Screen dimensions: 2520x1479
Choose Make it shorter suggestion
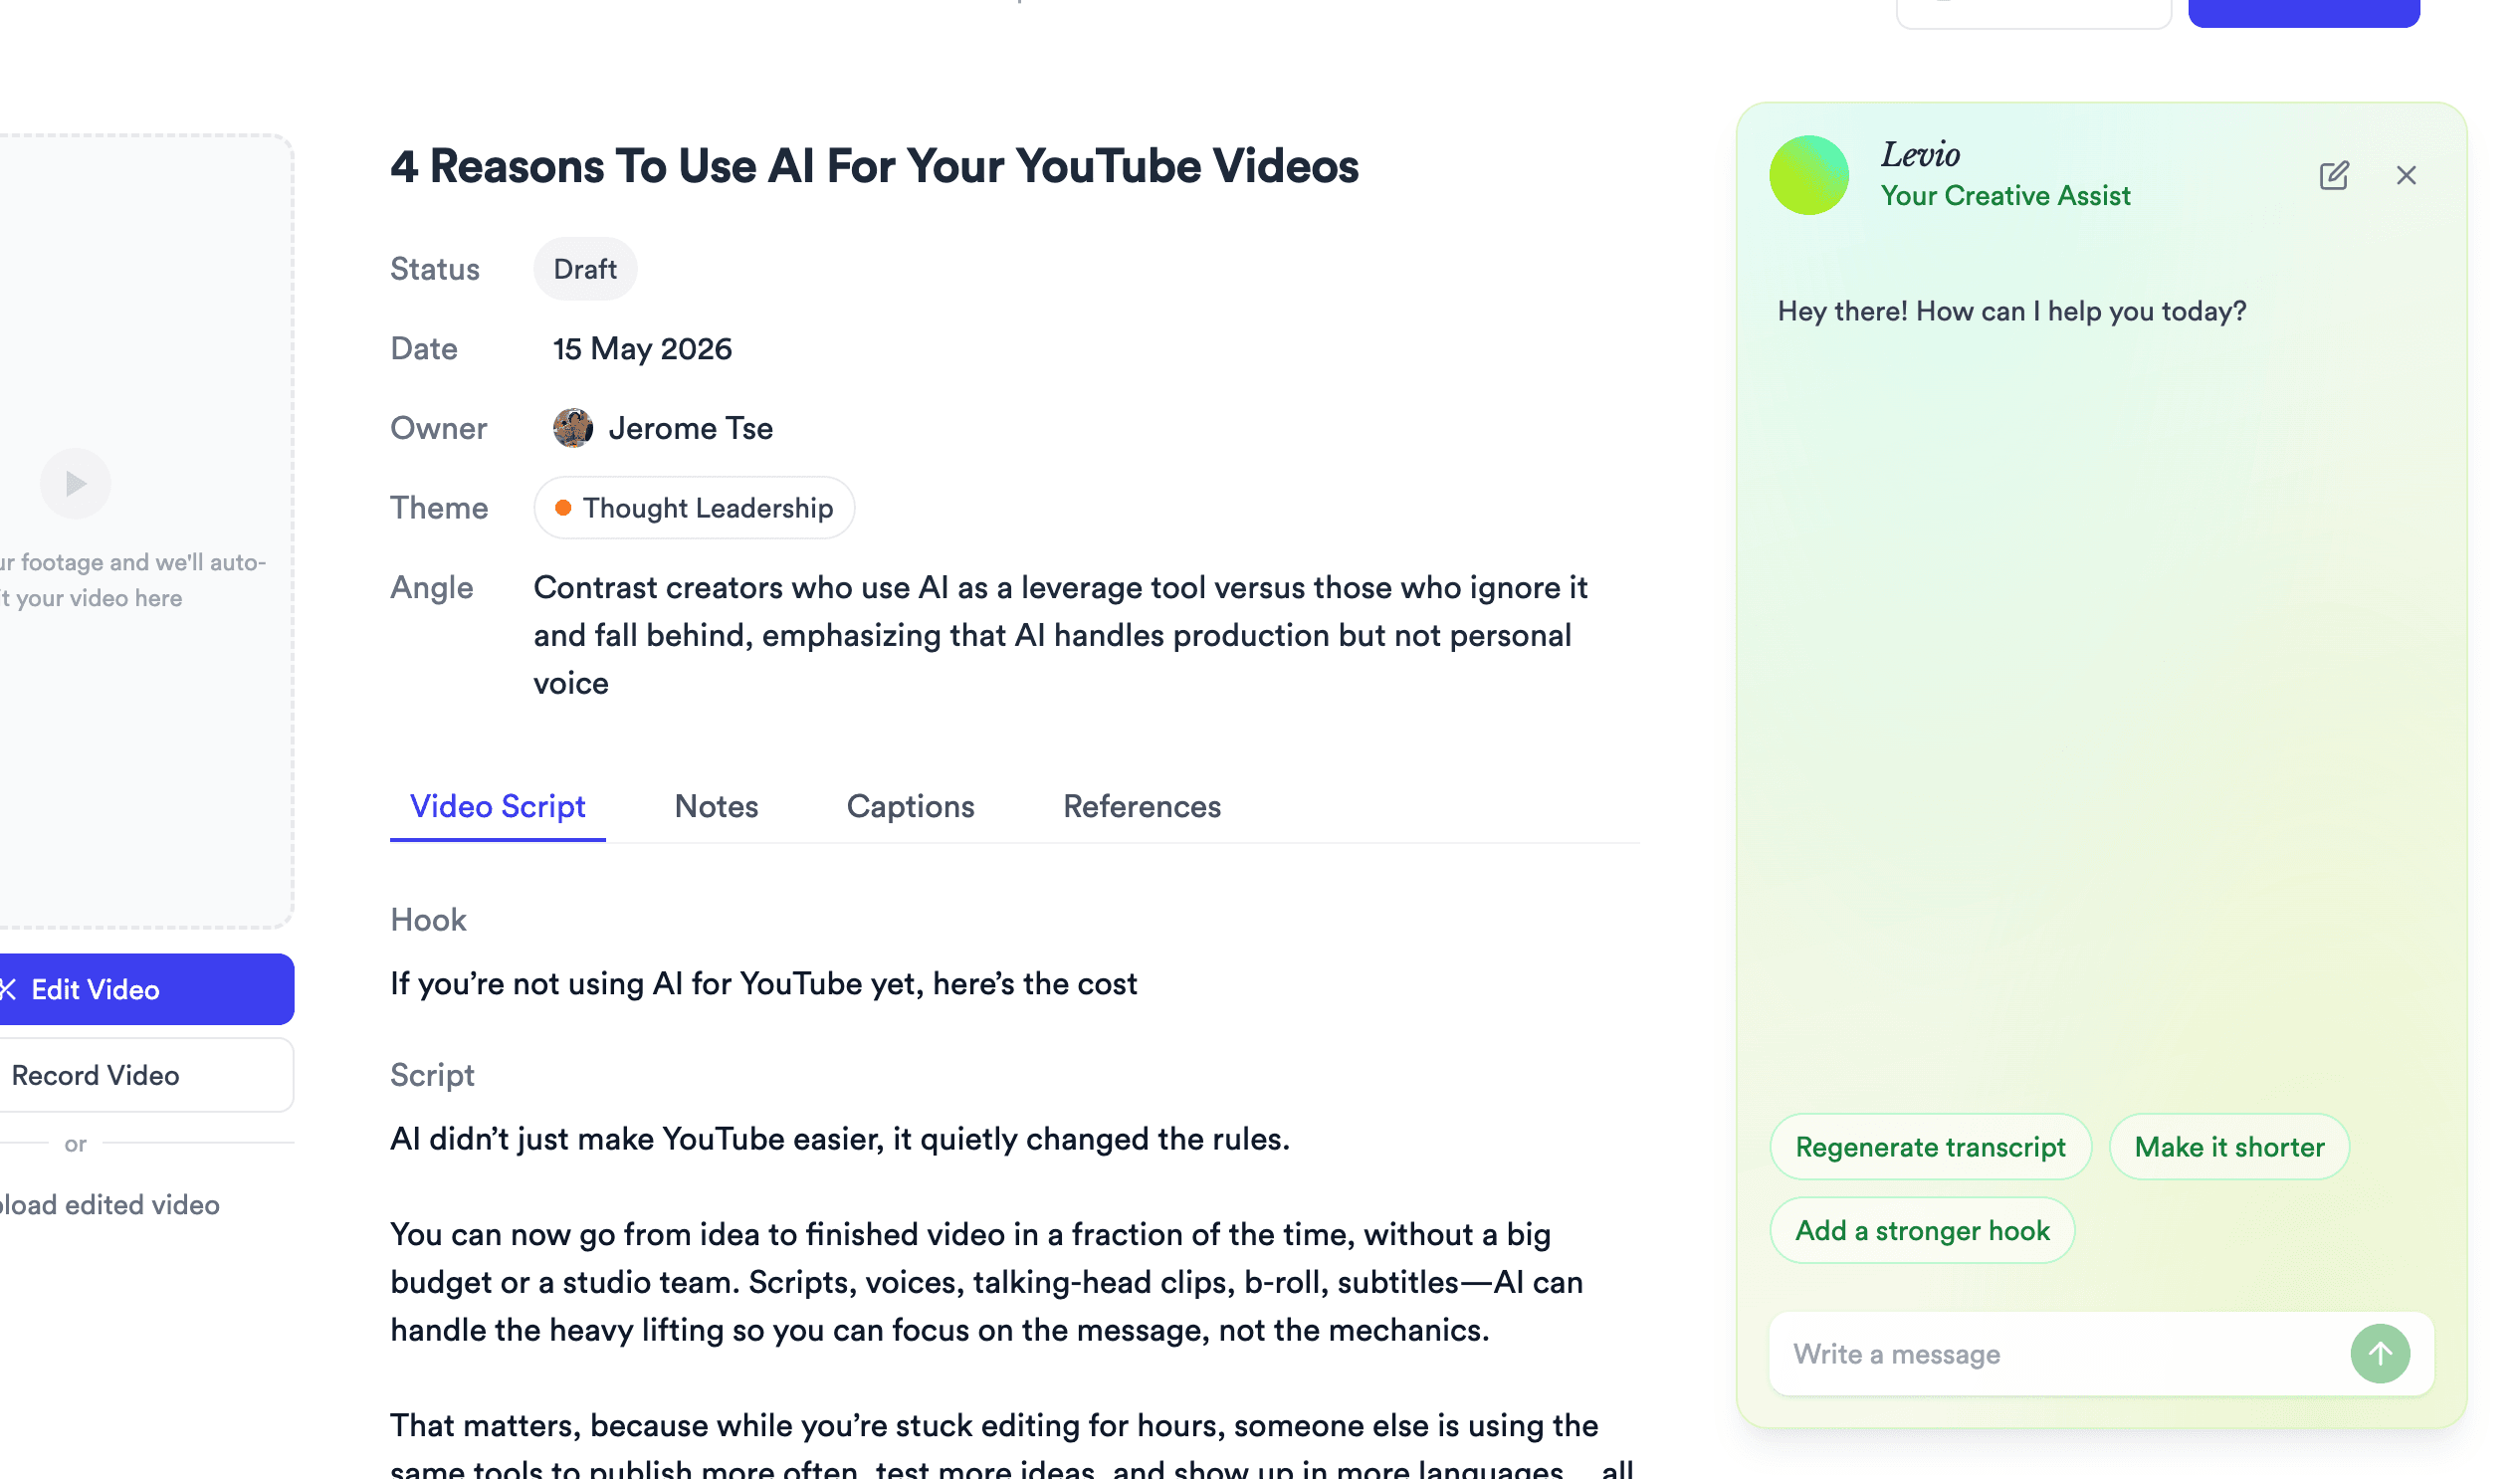point(2228,1146)
